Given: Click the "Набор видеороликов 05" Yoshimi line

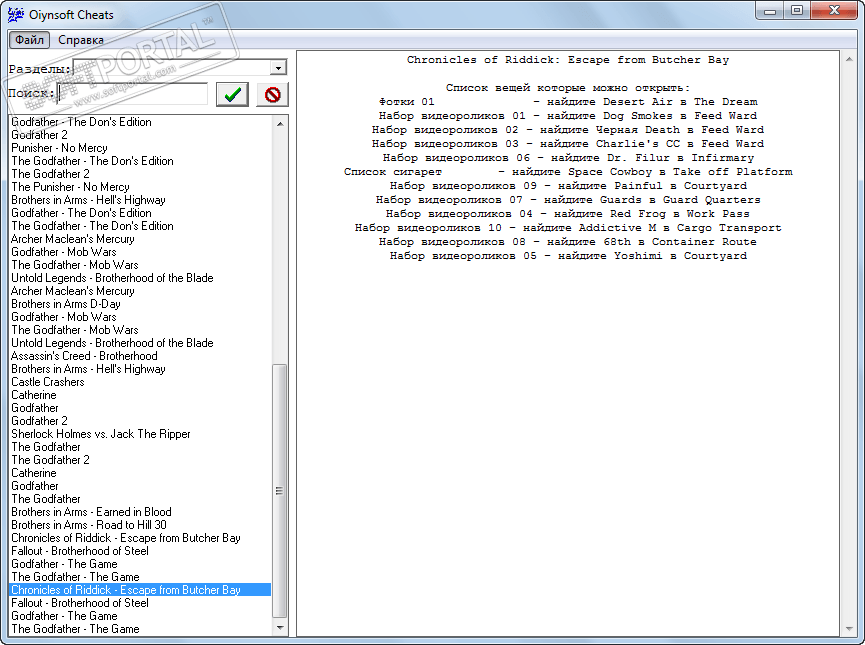Looking at the screenshot, I should coord(568,256).
